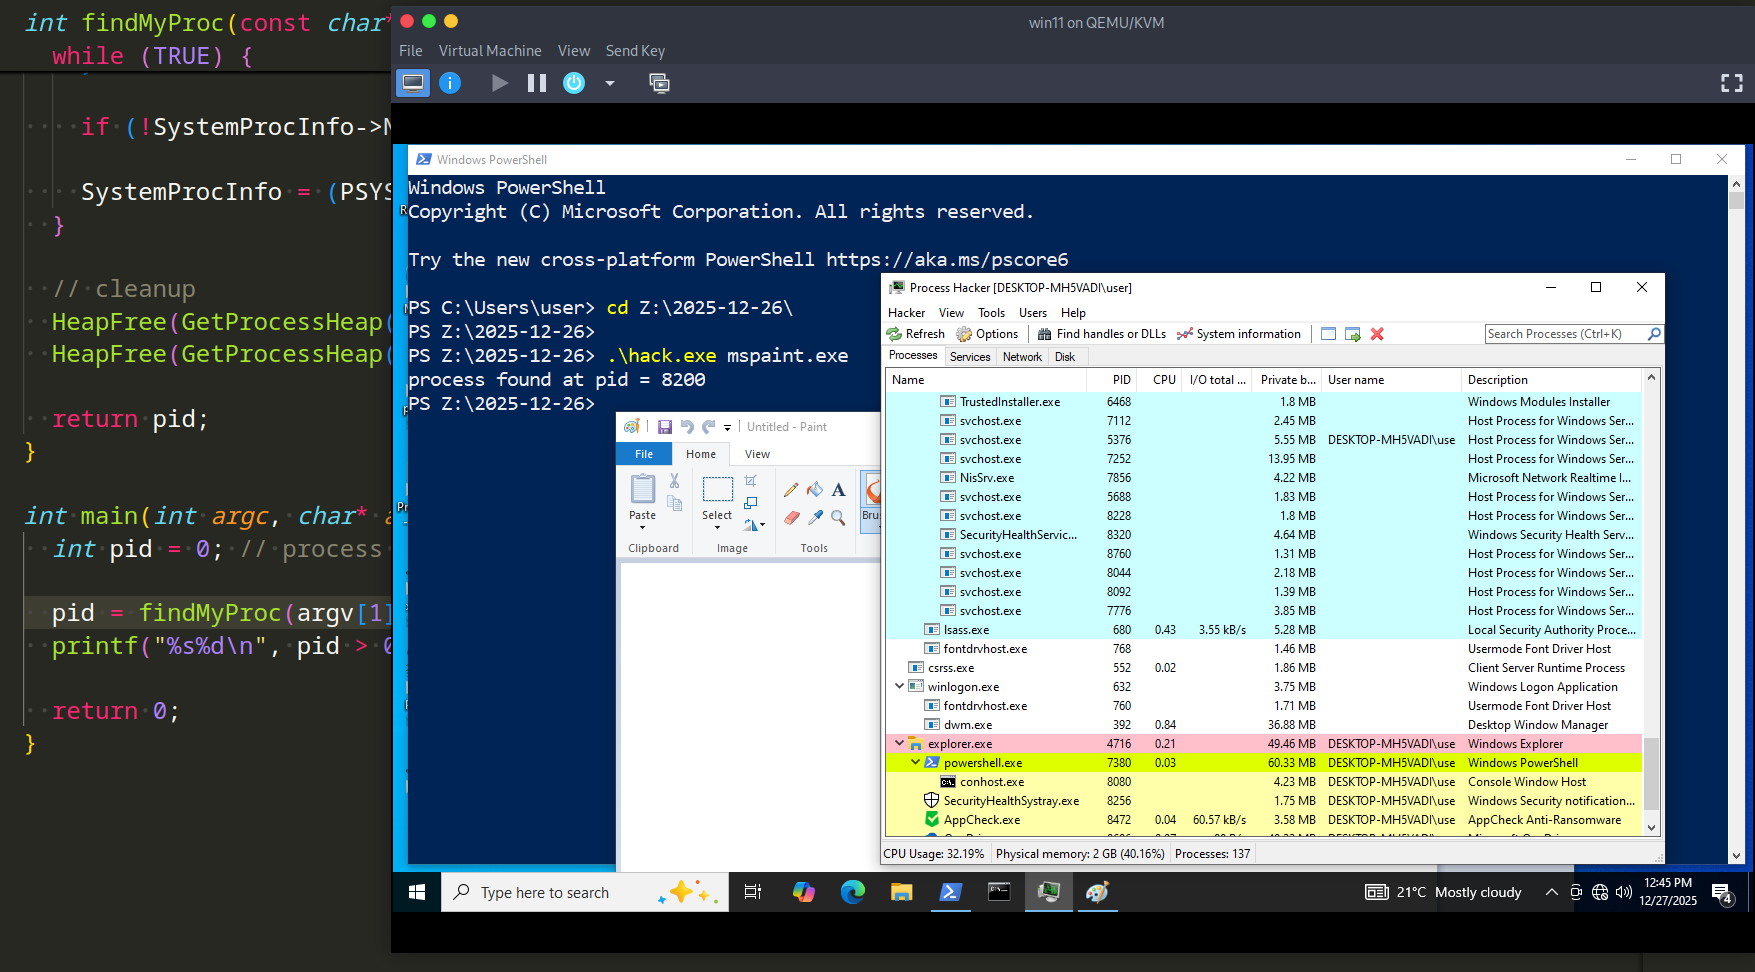Click the Save icon in Paint
Image resolution: width=1755 pixels, height=972 pixels.
[x=664, y=427]
